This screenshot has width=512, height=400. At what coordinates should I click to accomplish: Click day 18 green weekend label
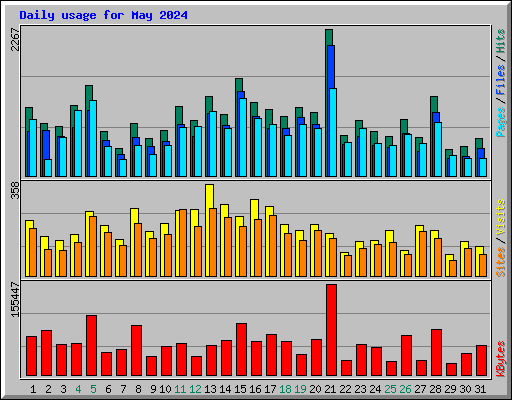285,389
